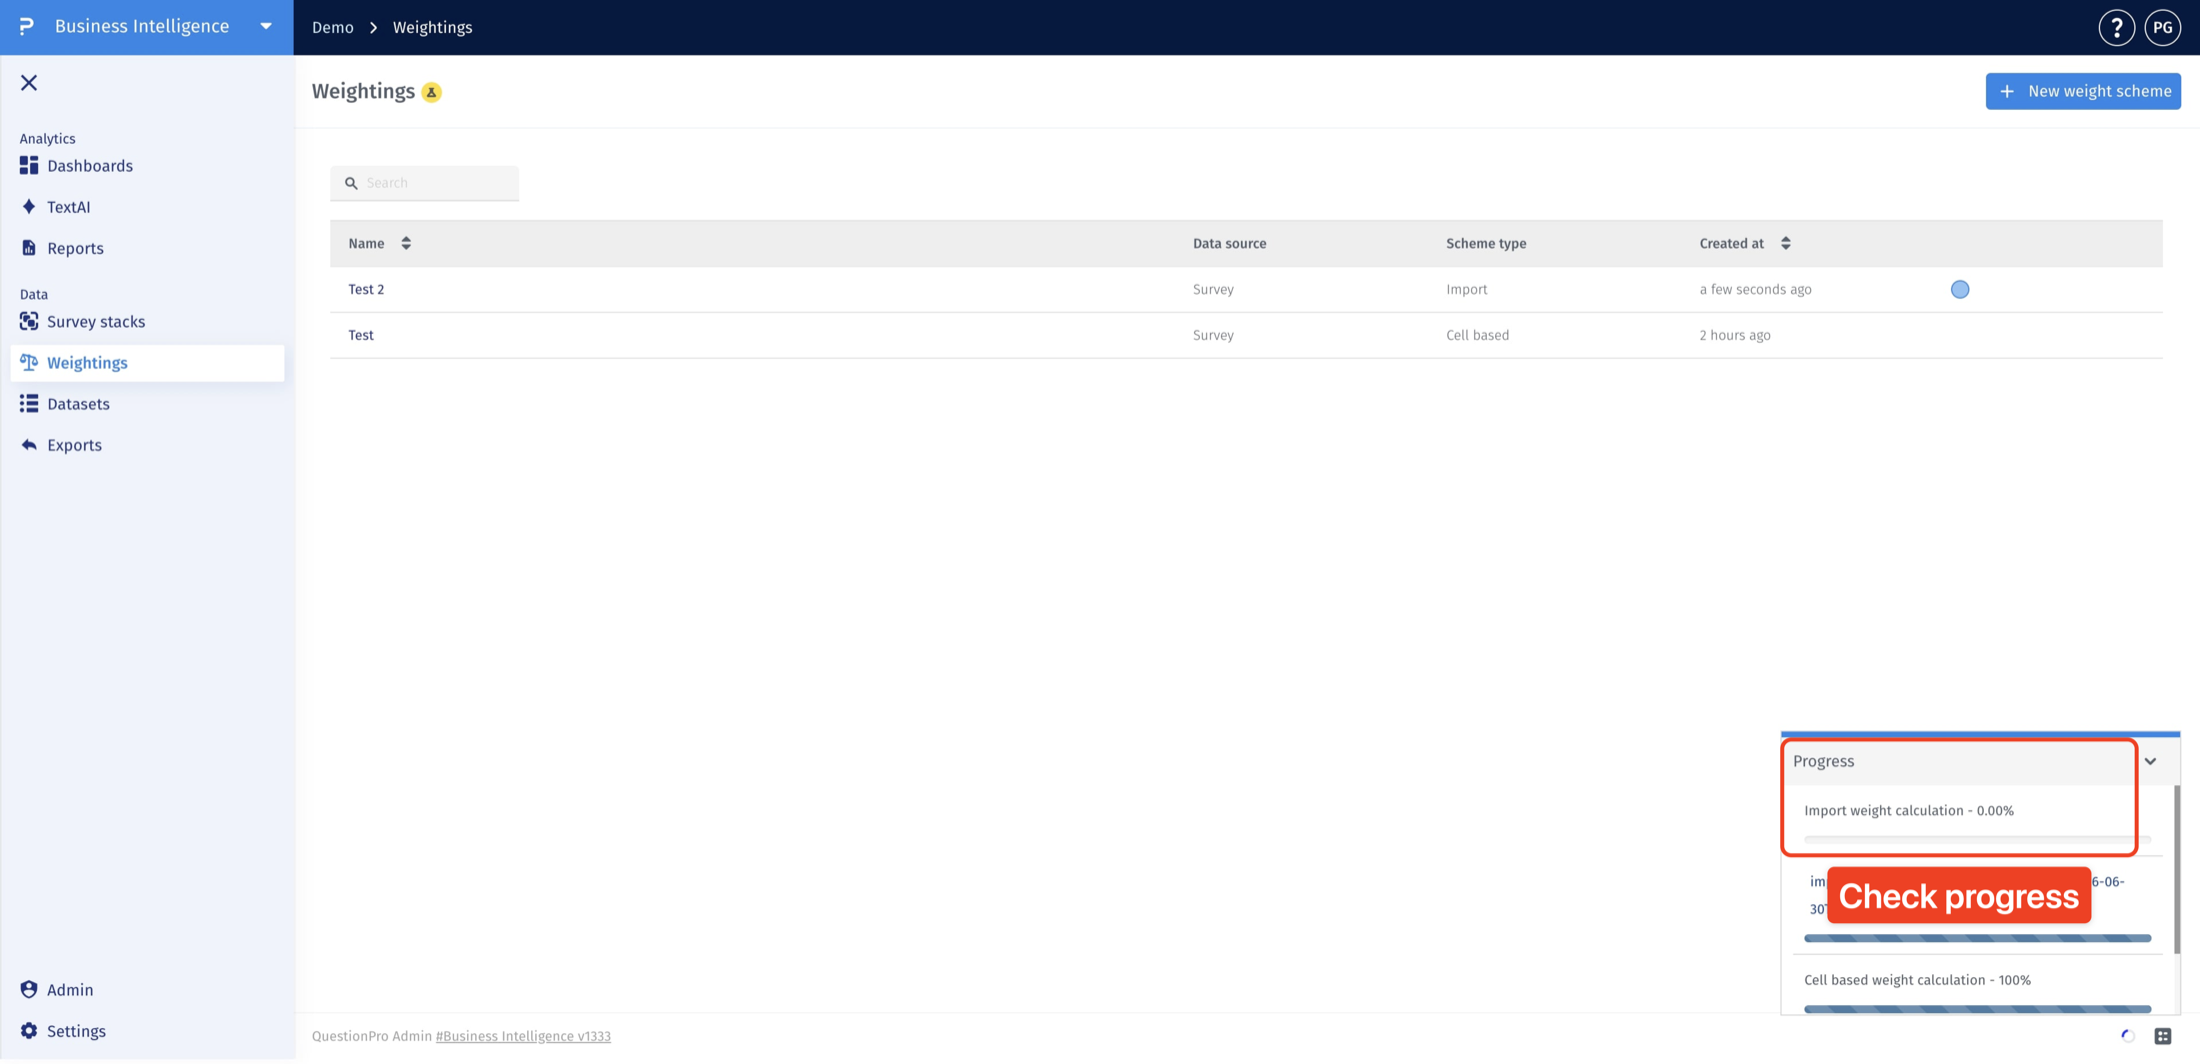The height and width of the screenshot is (1064, 2200).
Task: Click the Progress panel header
Action: [1980, 761]
